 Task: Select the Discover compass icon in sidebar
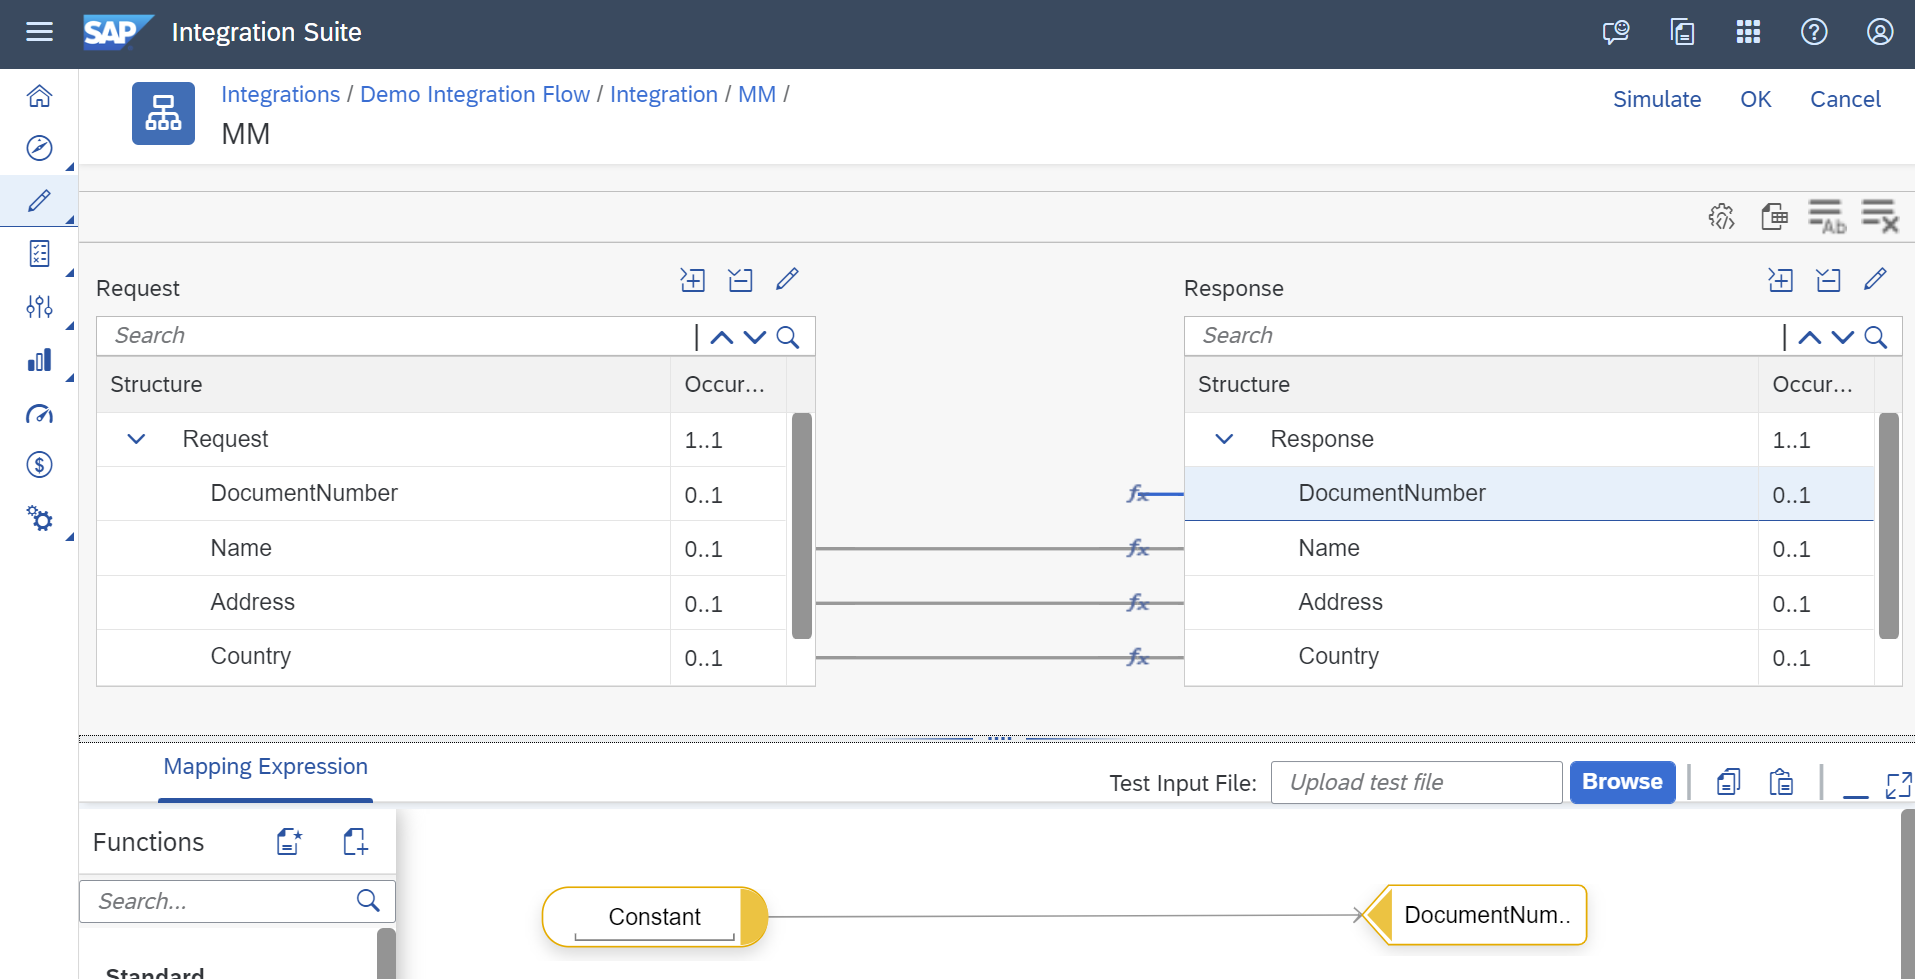[x=38, y=148]
